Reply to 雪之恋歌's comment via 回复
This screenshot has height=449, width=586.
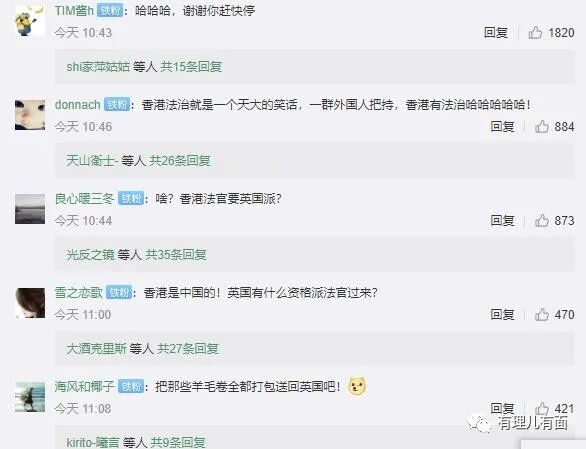[x=502, y=314]
